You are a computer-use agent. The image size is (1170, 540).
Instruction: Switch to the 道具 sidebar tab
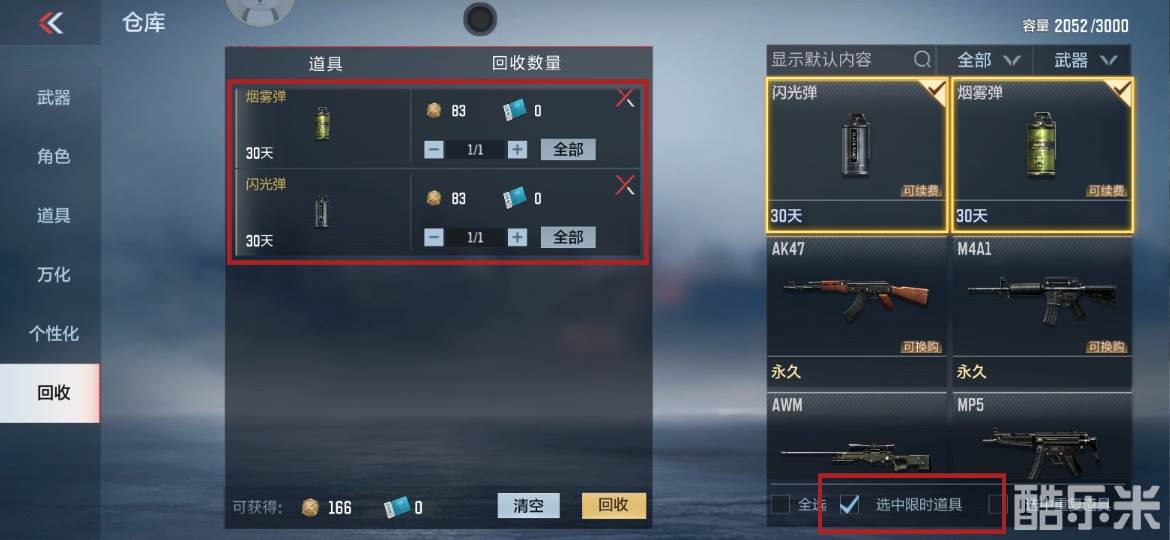click(x=54, y=216)
